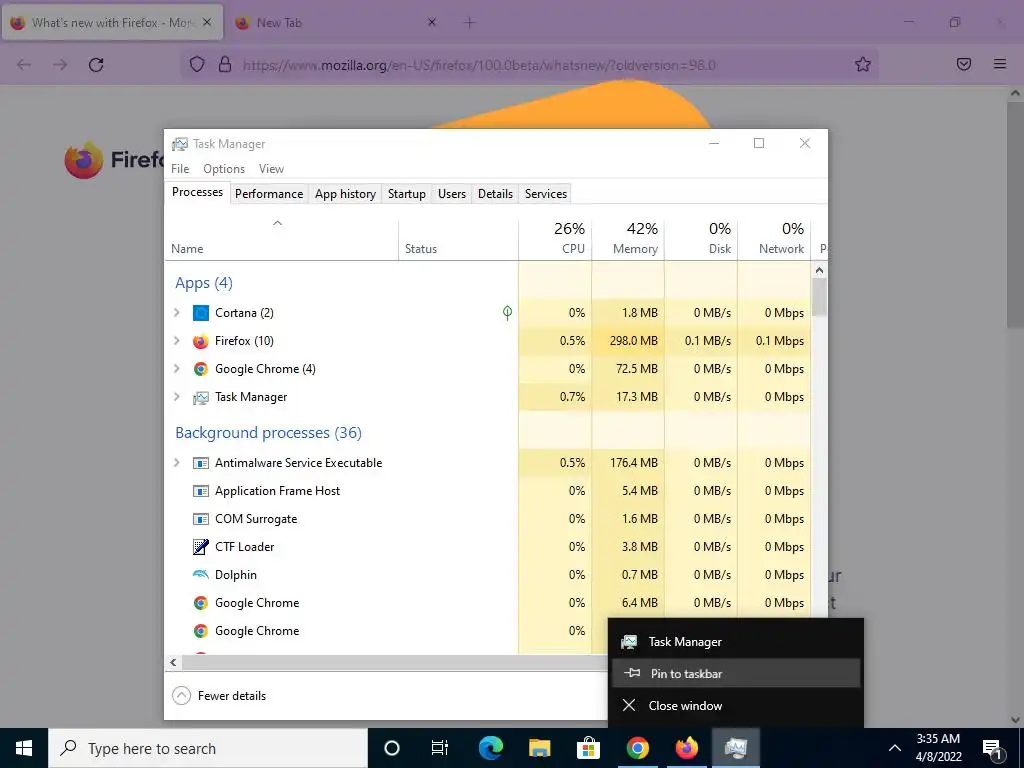Choose Pin to taskbar in jump list
Image resolution: width=1024 pixels, height=768 pixels.
[736, 673]
